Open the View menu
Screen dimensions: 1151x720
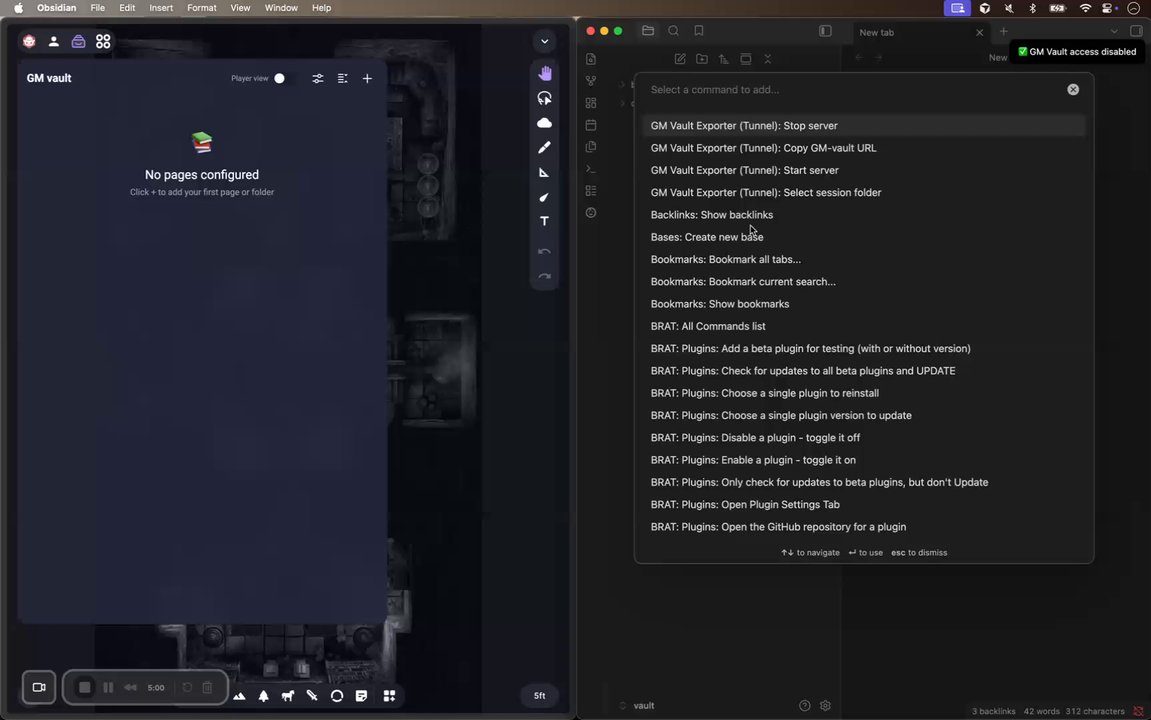pyautogui.click(x=240, y=8)
